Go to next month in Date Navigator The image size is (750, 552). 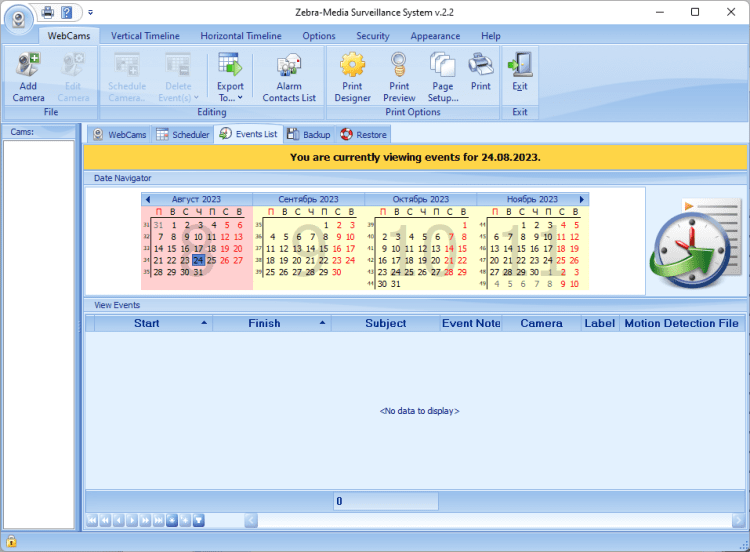pos(582,199)
